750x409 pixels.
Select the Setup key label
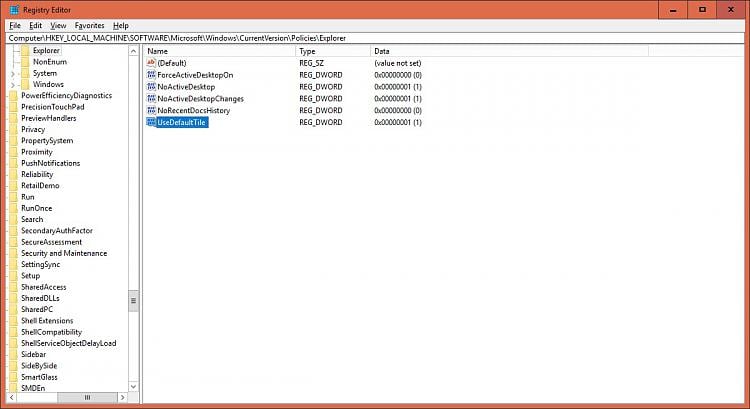pos(31,276)
